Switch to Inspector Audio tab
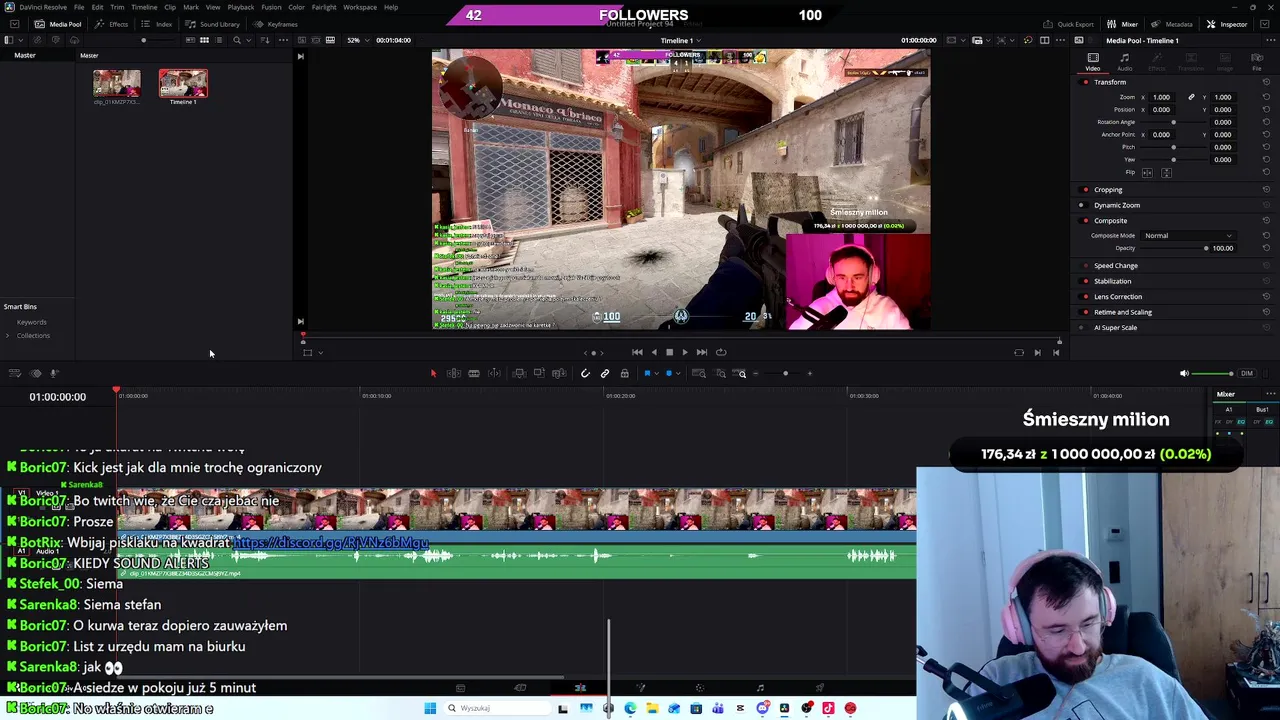Image resolution: width=1280 pixels, height=720 pixels. point(1125,62)
